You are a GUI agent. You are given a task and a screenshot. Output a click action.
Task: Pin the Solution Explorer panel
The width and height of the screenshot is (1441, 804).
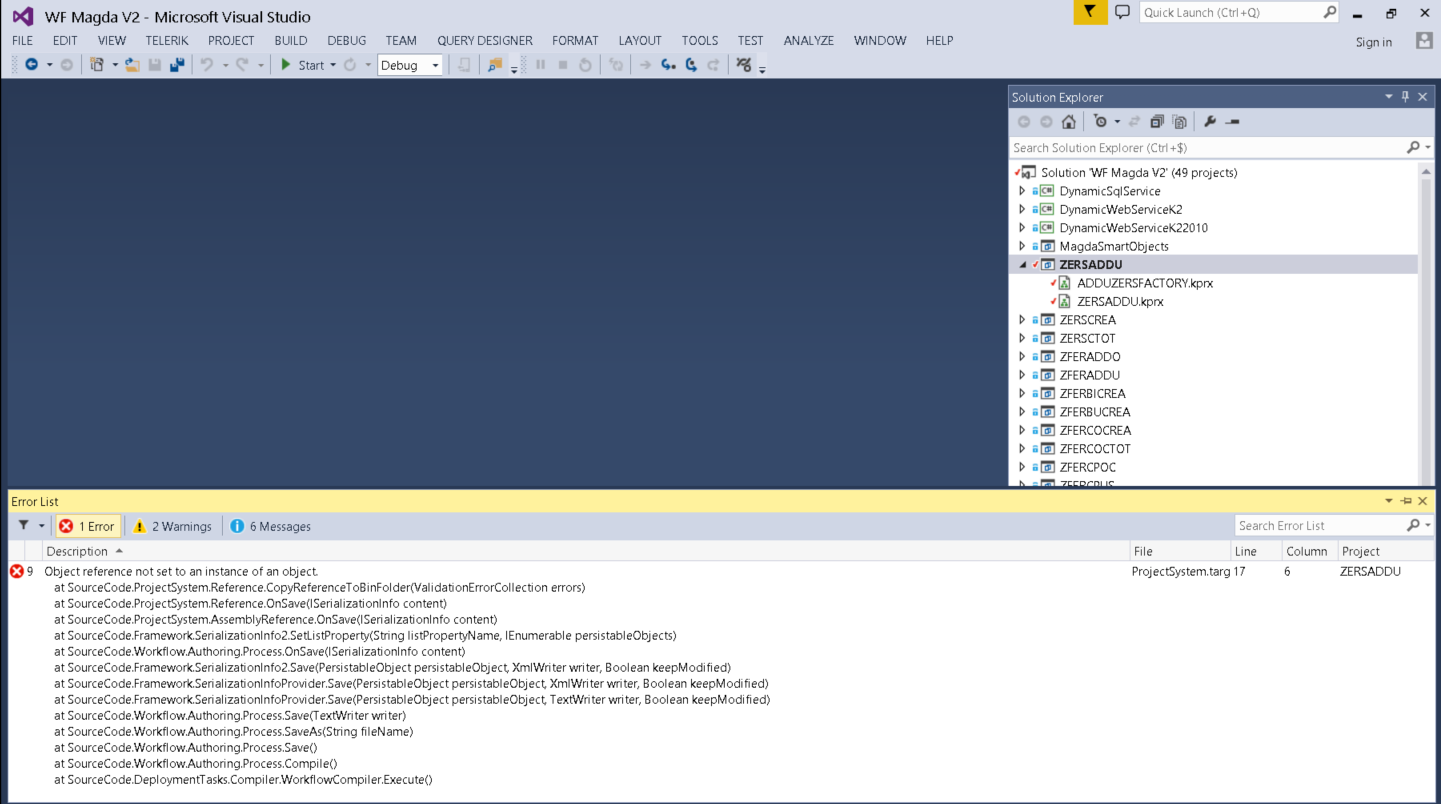(1405, 97)
